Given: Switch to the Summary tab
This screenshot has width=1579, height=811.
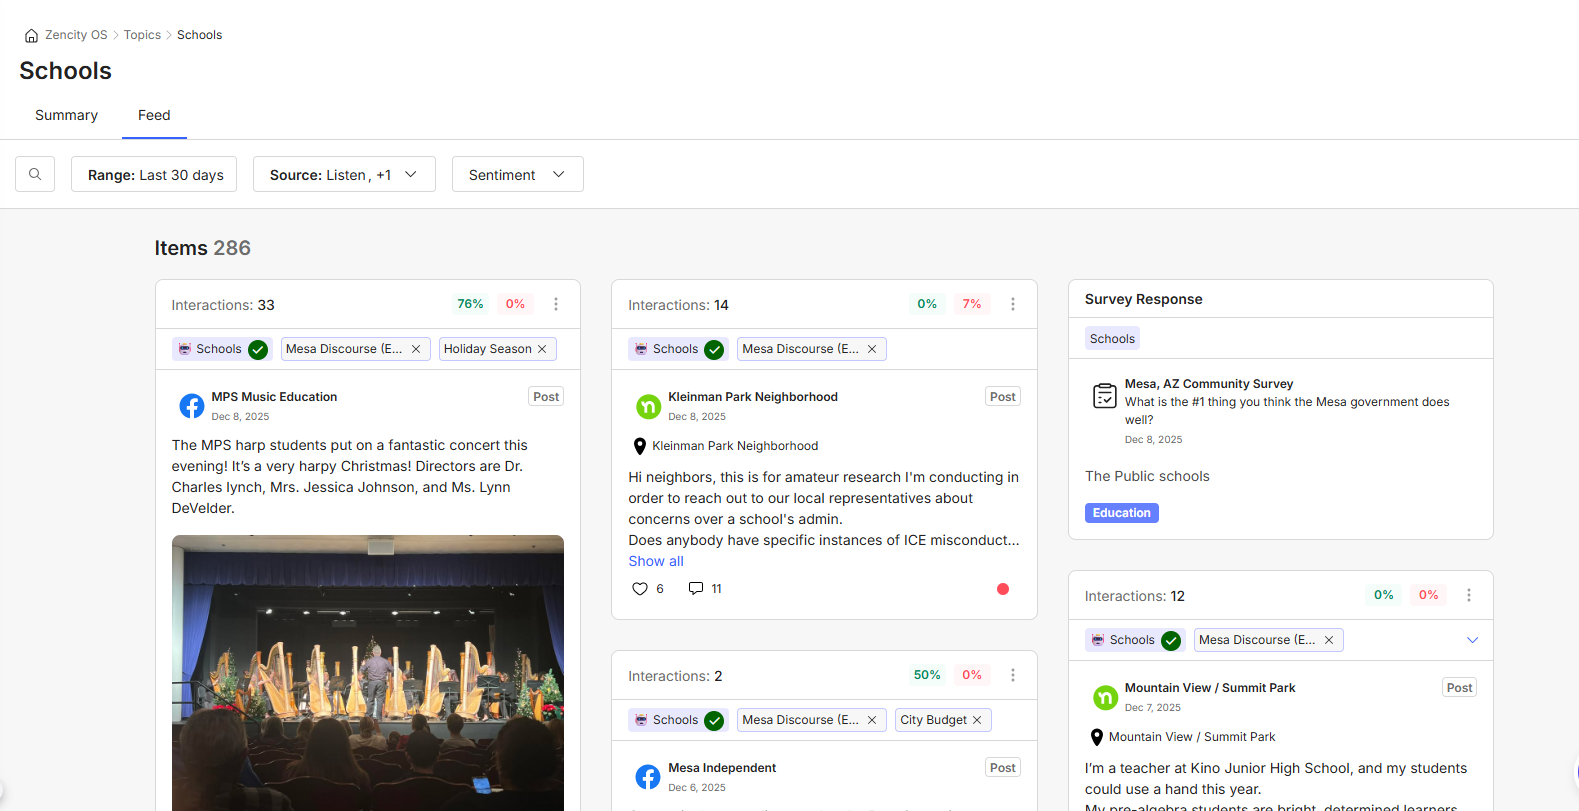Looking at the screenshot, I should 66,115.
